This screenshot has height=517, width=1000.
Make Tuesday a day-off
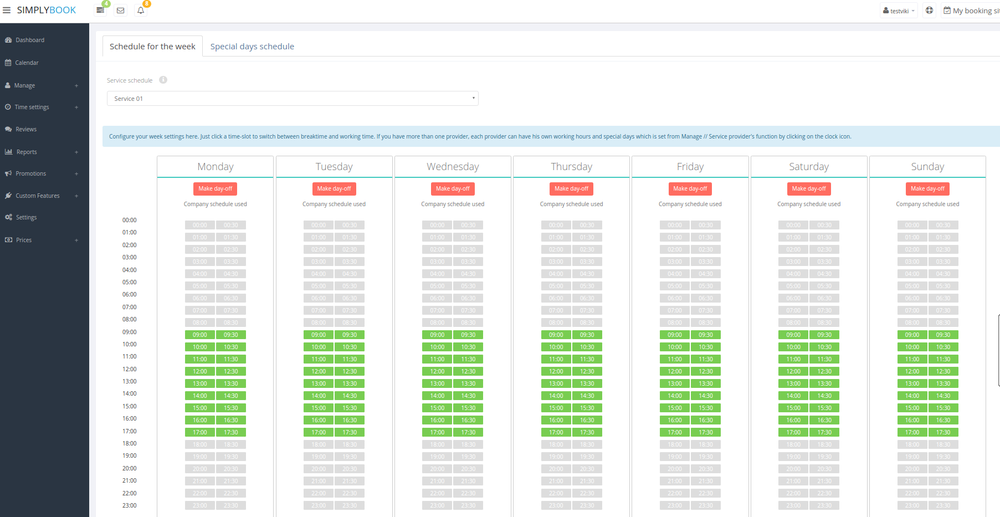tap(334, 189)
